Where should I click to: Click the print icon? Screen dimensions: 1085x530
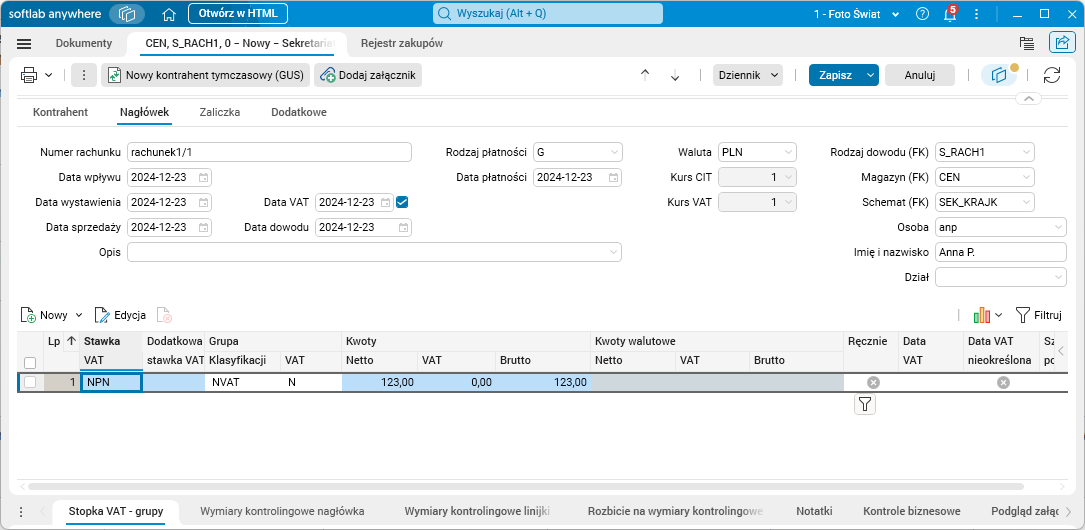29,75
